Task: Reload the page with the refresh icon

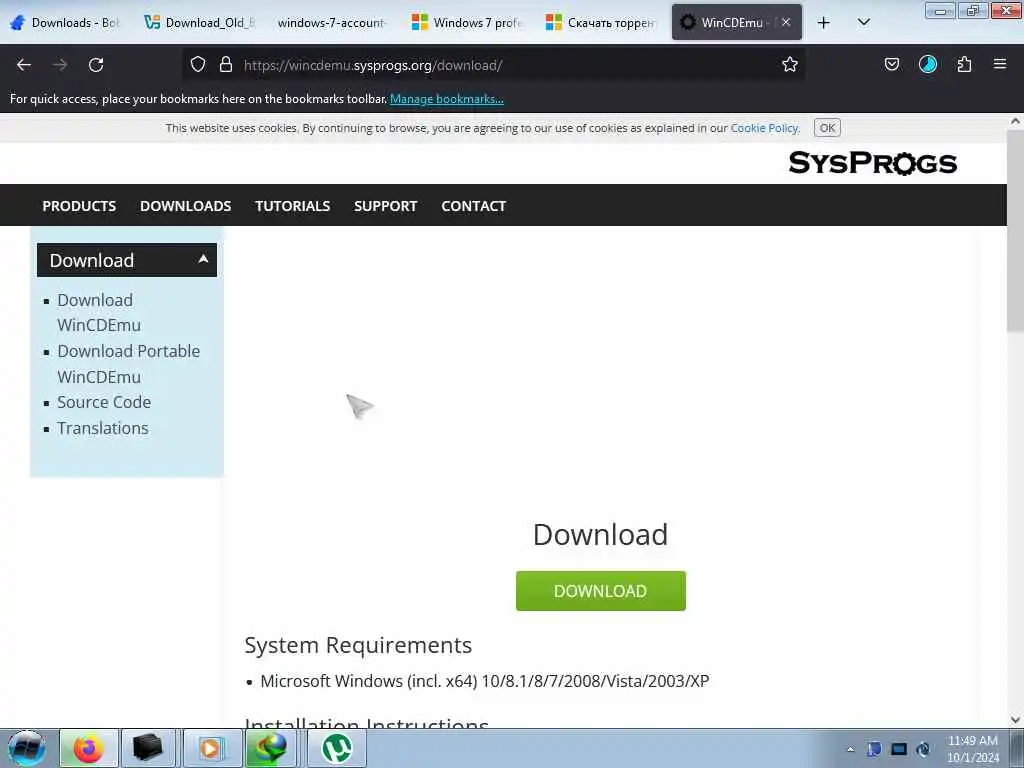Action: [x=96, y=65]
